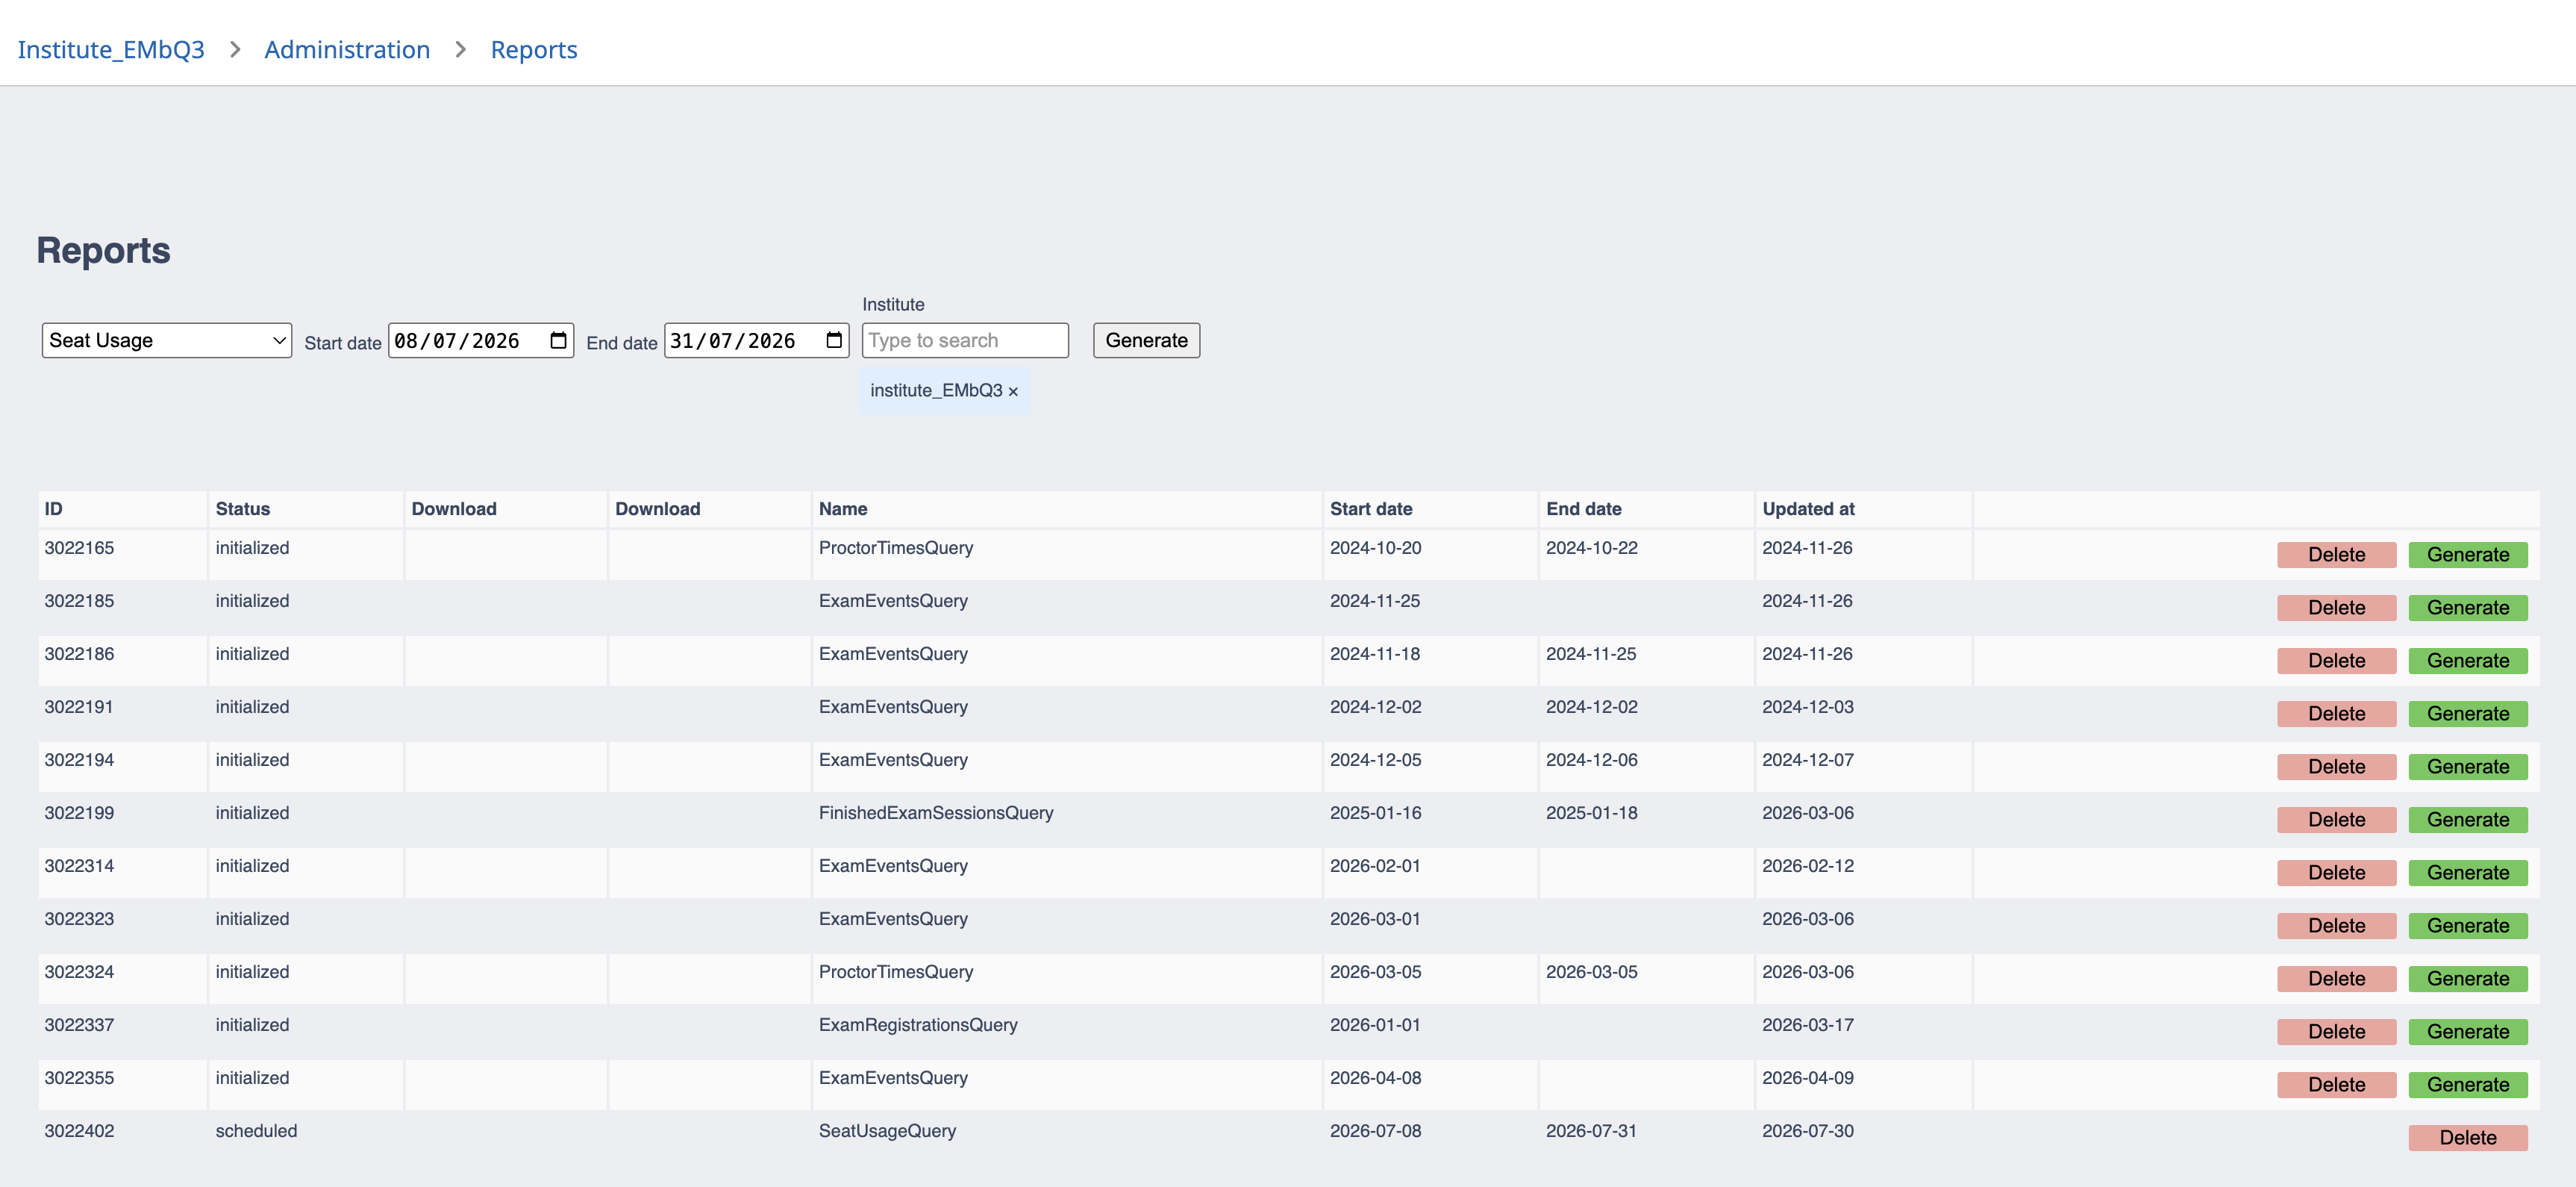This screenshot has height=1187, width=2576.
Task: Generate report 3022194
Action: tap(2467, 767)
